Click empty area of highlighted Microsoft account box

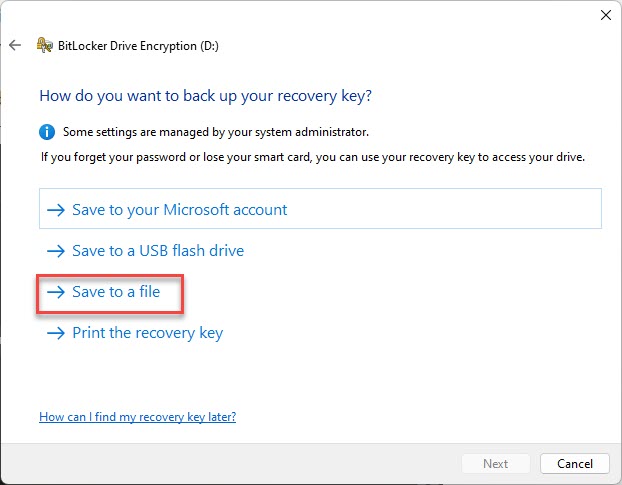tap(444, 209)
